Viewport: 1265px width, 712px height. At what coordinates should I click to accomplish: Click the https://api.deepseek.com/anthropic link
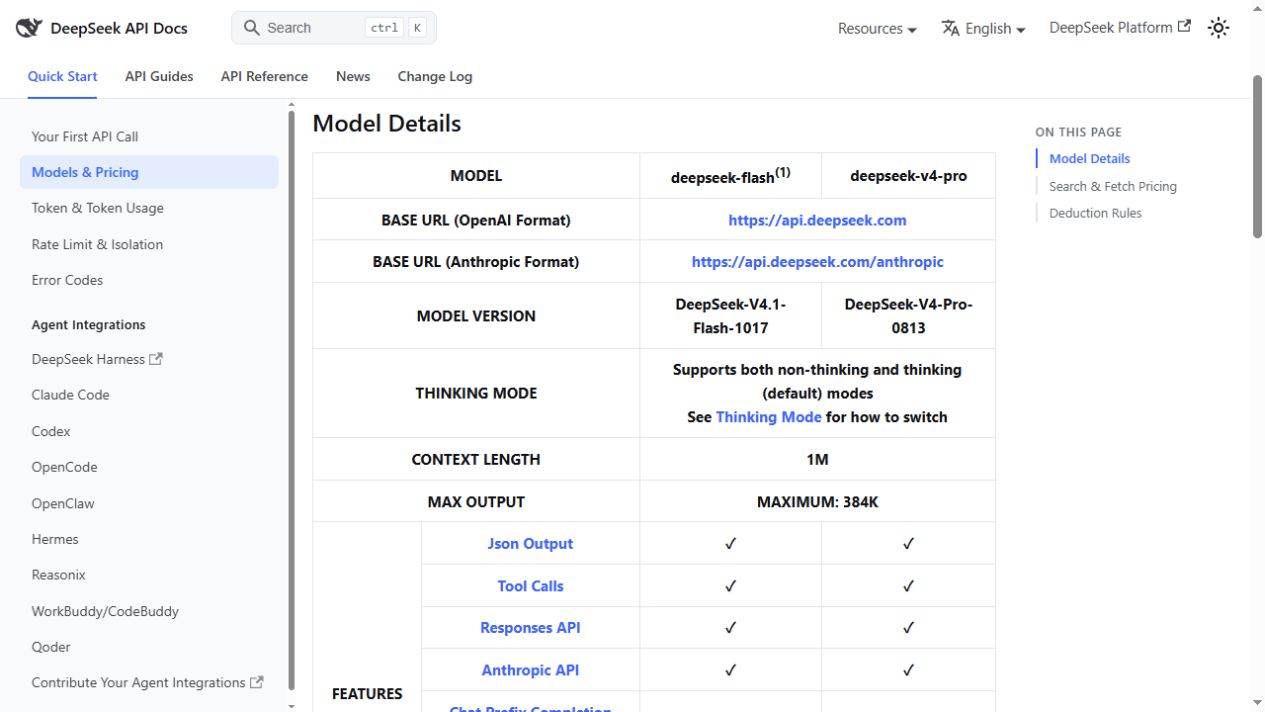(x=817, y=262)
